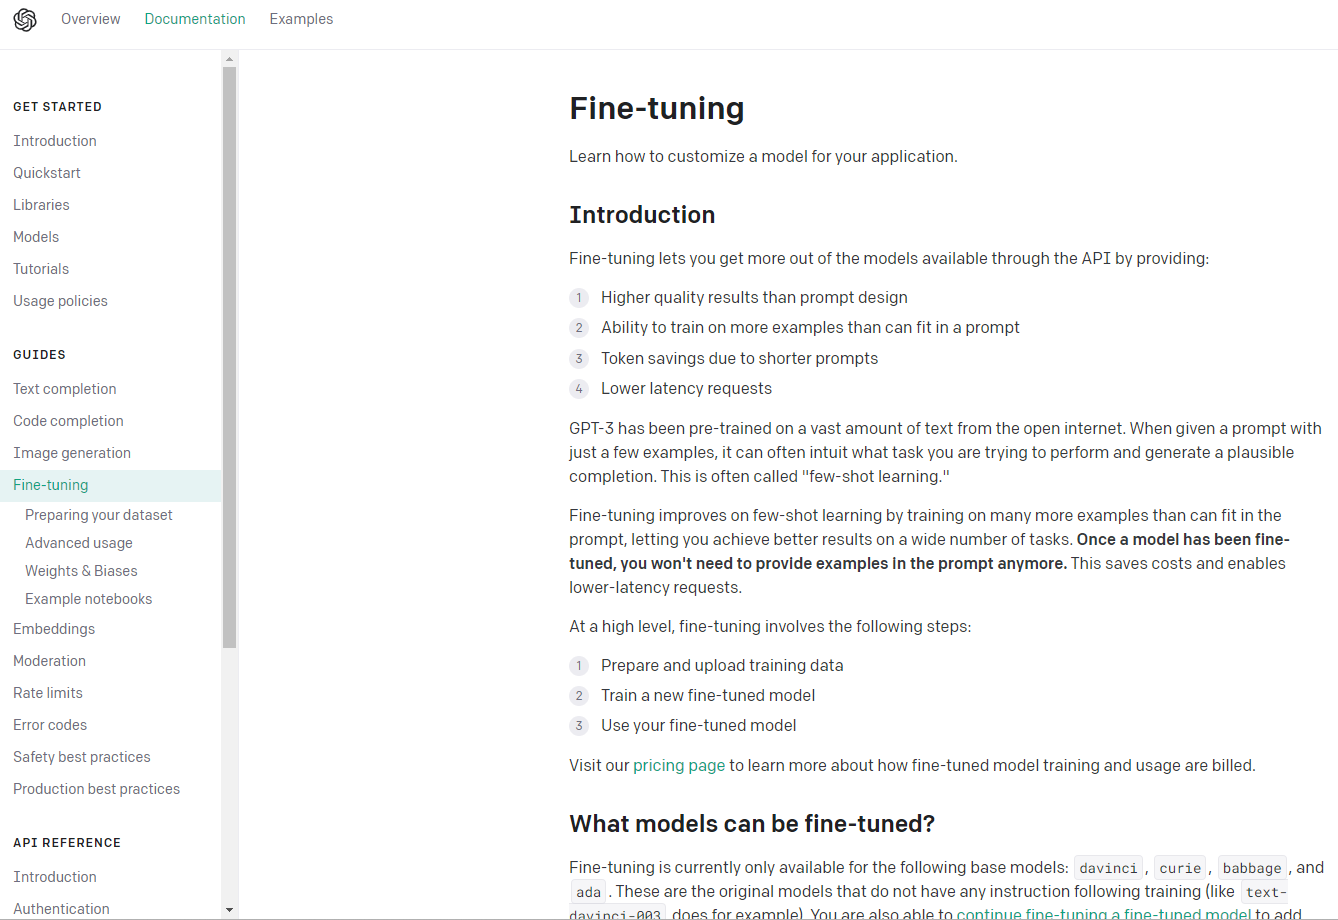Open Weights & Biases subsection
This screenshot has width=1338, height=920.
tap(82, 571)
